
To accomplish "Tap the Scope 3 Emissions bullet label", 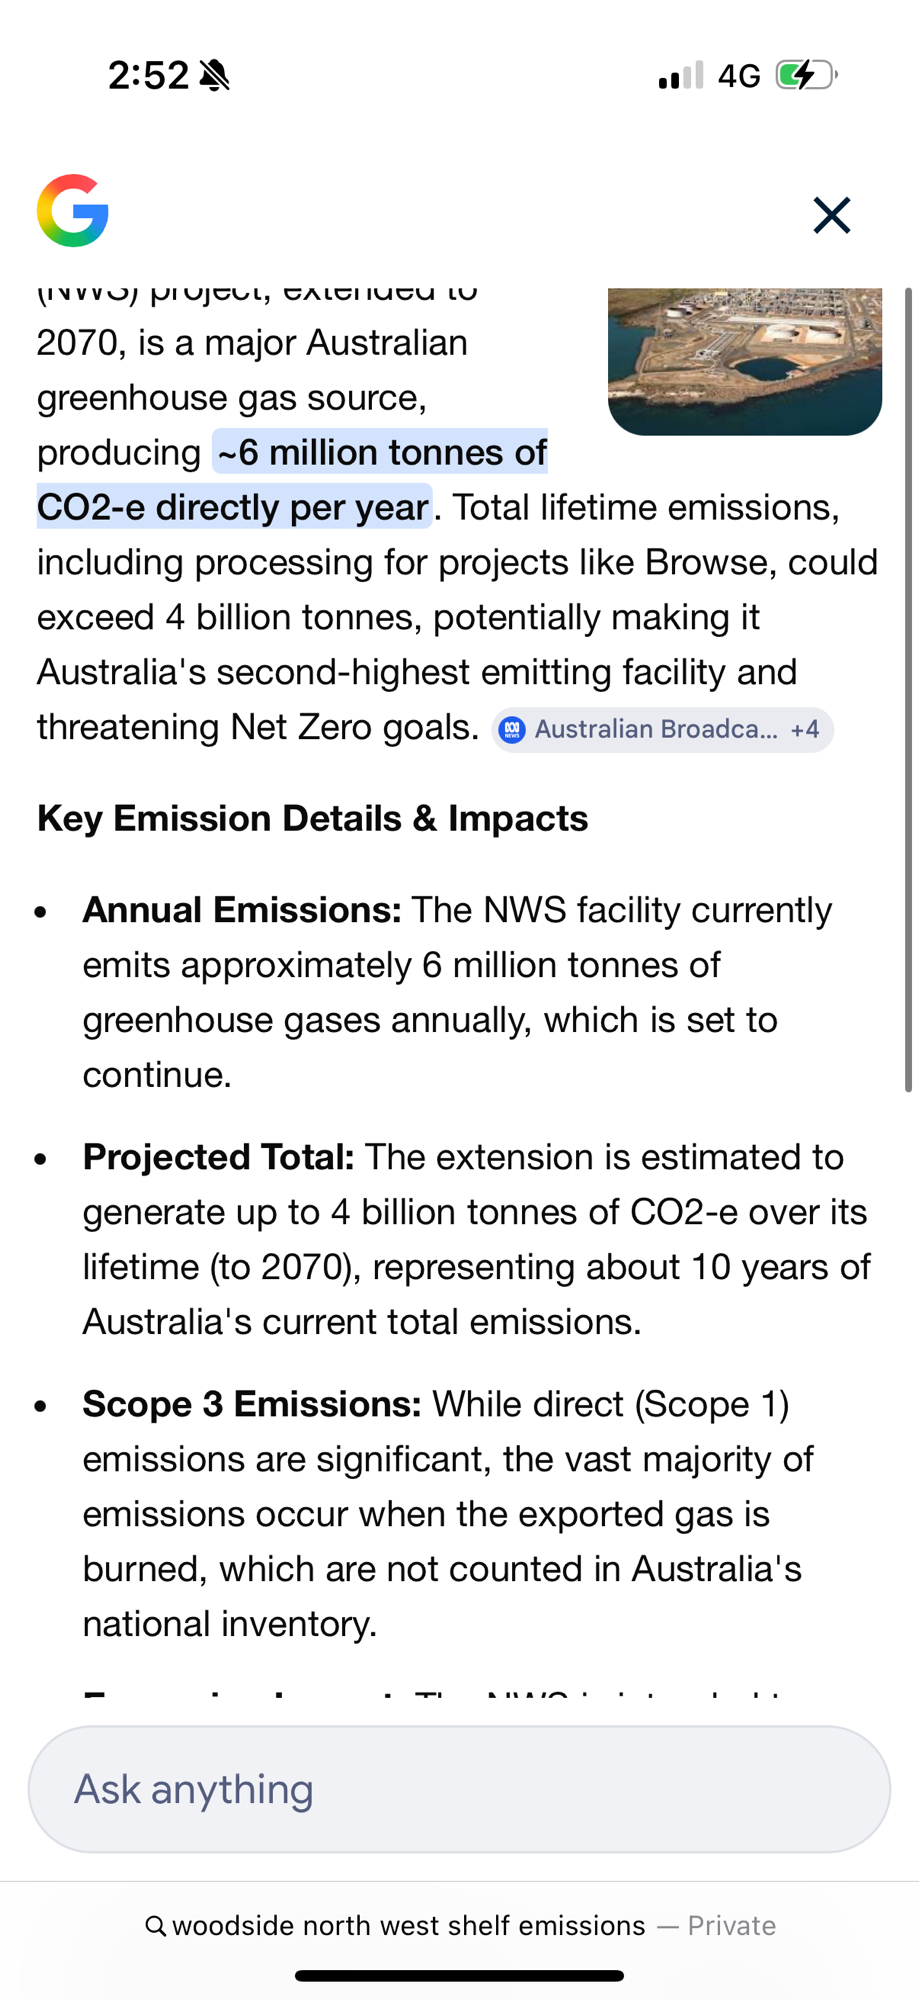I will (x=252, y=1404).
